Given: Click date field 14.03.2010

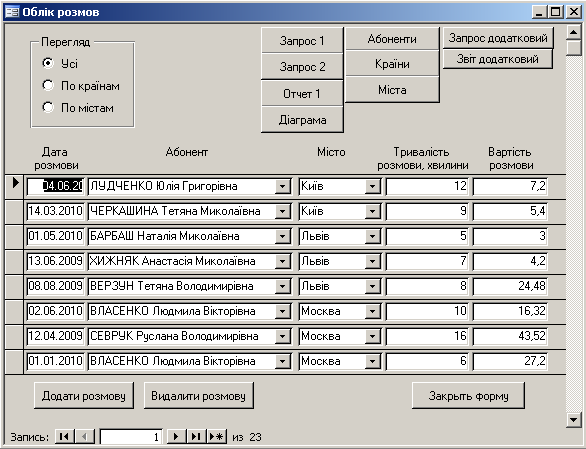Looking at the screenshot, I should (55, 211).
